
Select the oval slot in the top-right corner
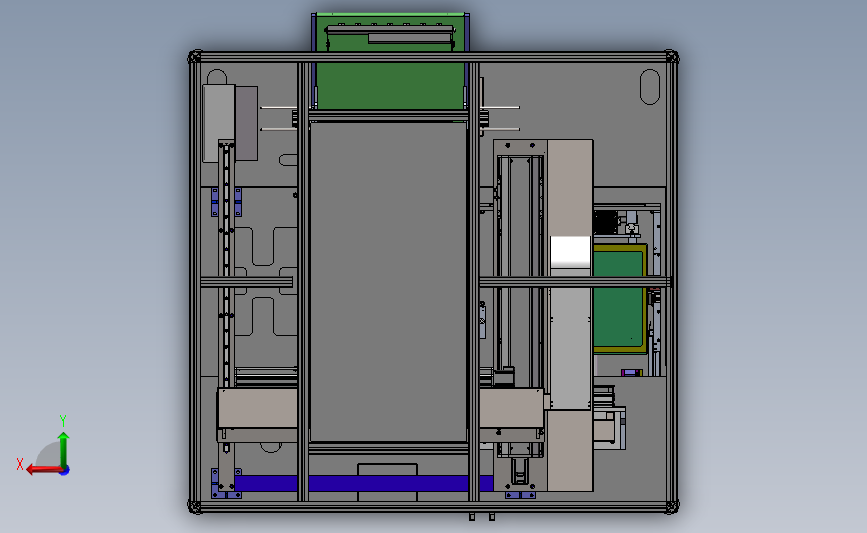click(x=650, y=87)
